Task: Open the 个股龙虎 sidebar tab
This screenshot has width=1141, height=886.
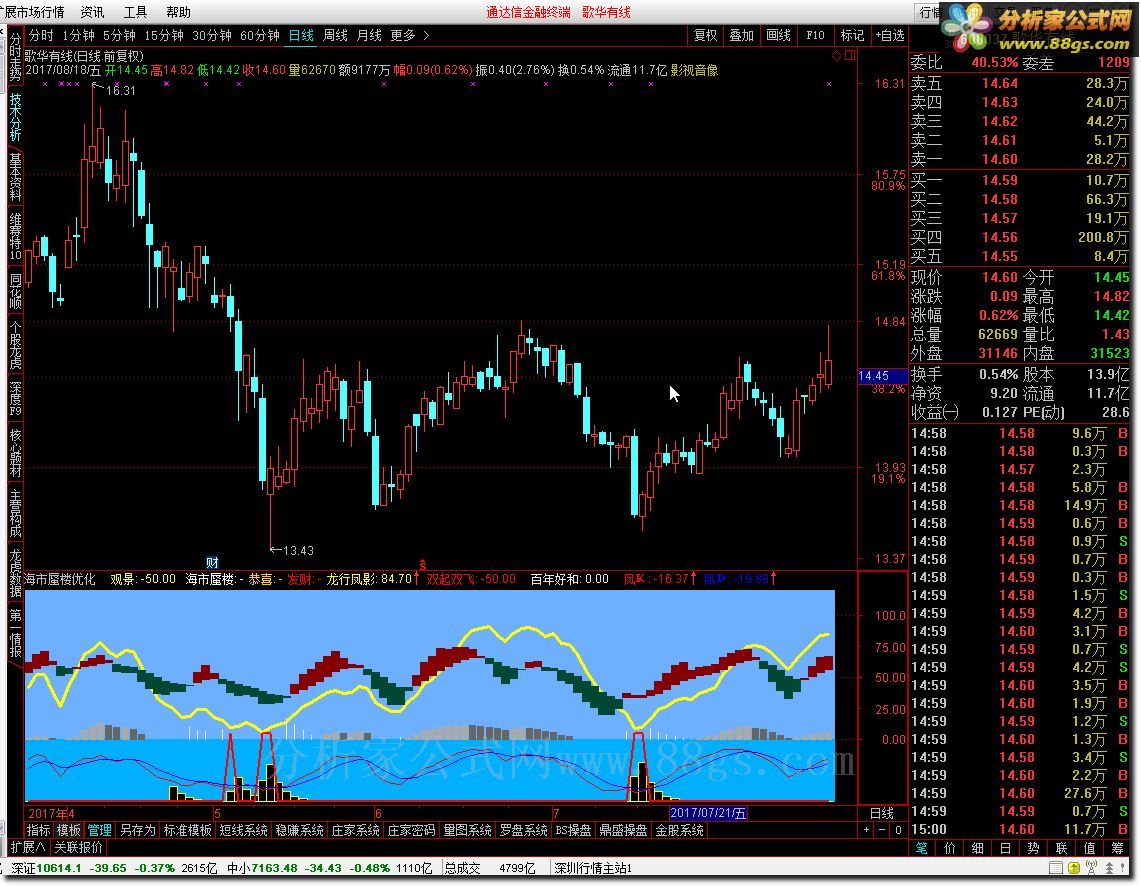Action: pos(15,345)
